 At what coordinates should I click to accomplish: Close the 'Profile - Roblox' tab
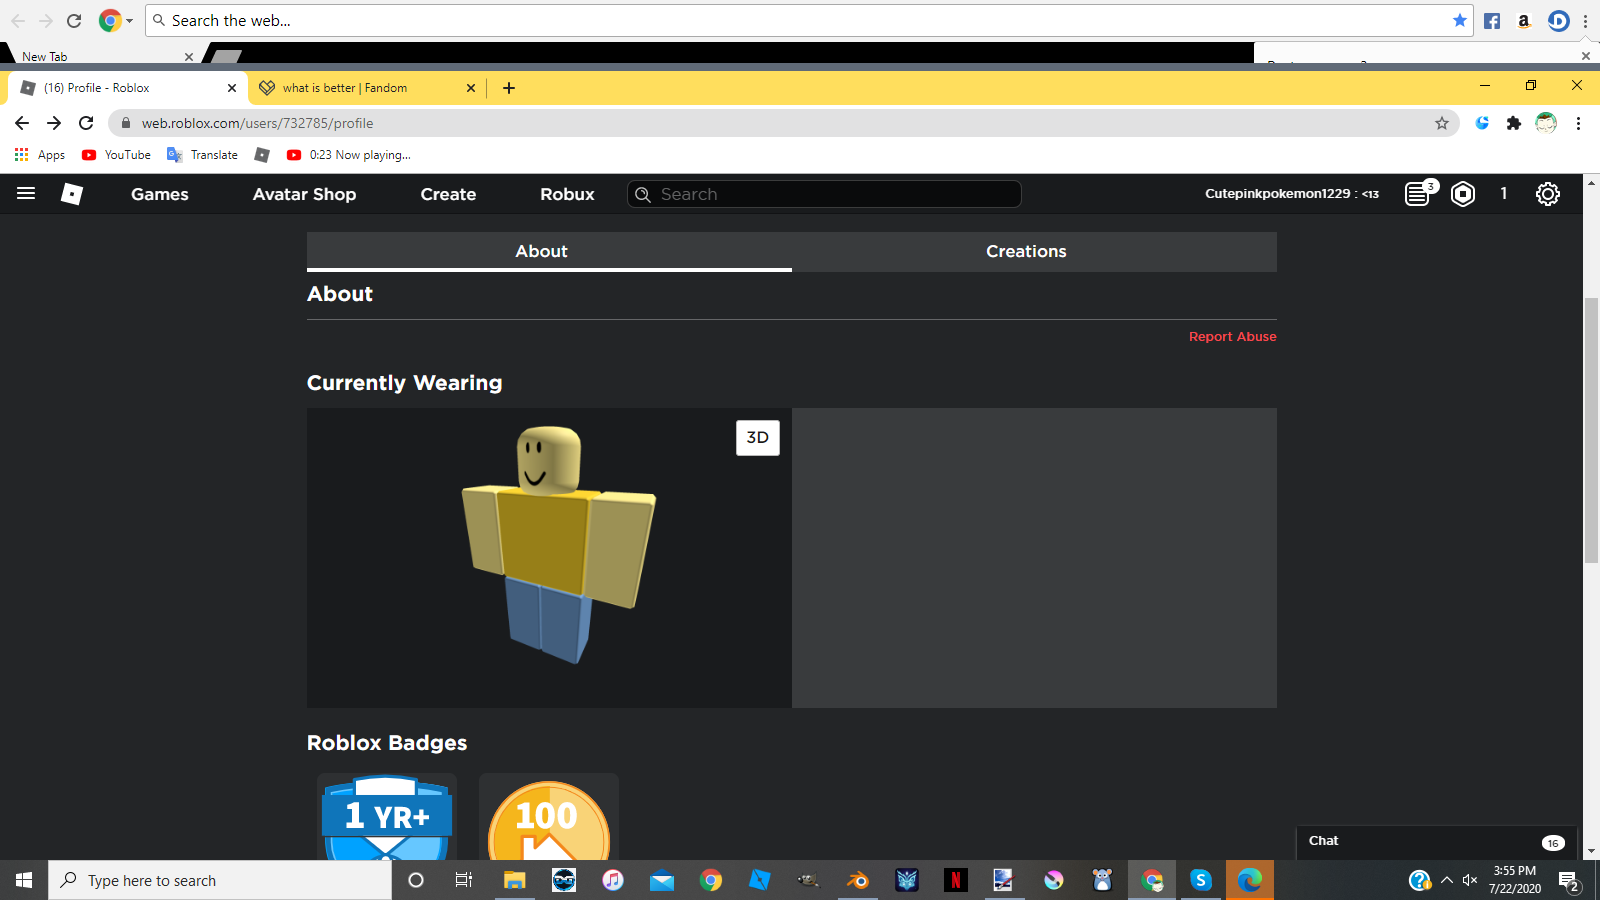(x=232, y=88)
